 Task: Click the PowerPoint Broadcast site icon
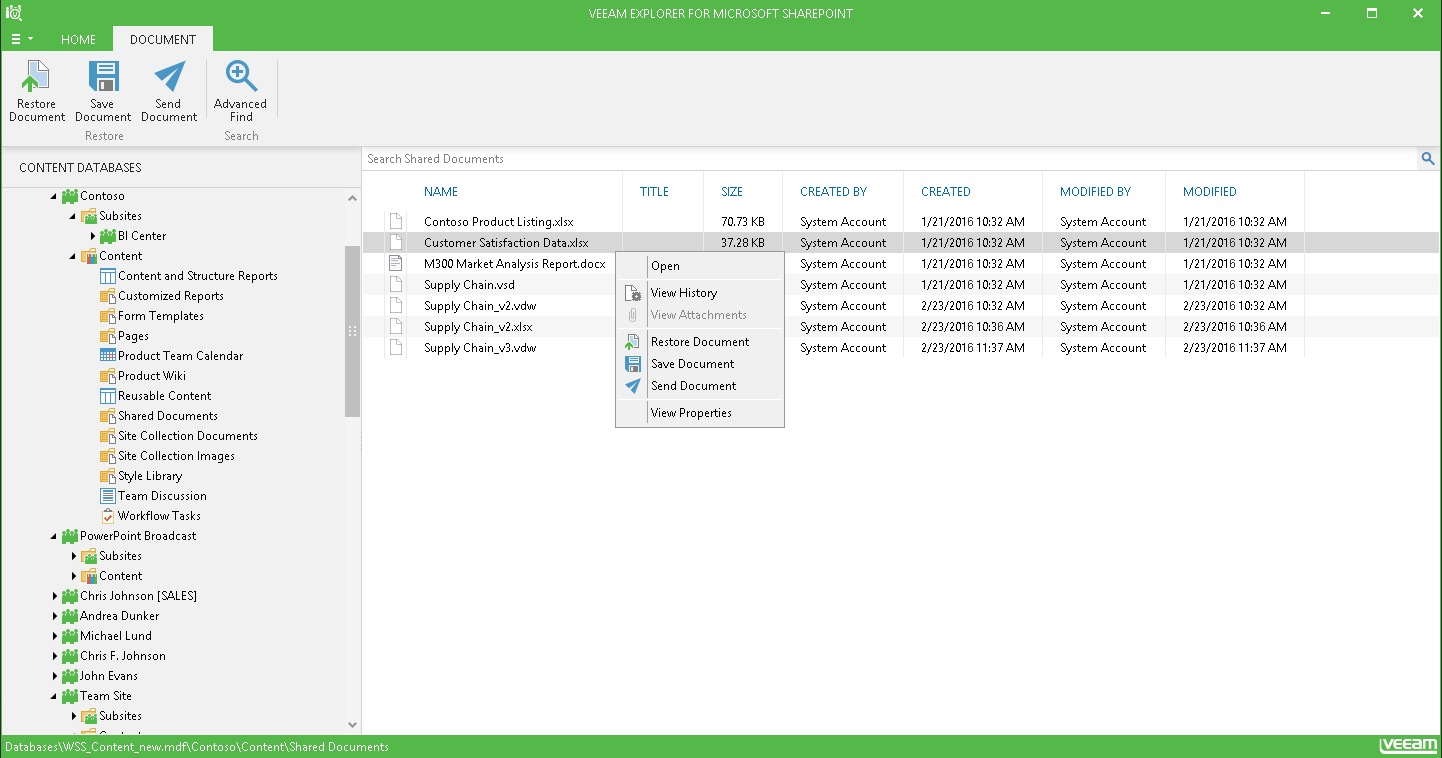coord(70,536)
